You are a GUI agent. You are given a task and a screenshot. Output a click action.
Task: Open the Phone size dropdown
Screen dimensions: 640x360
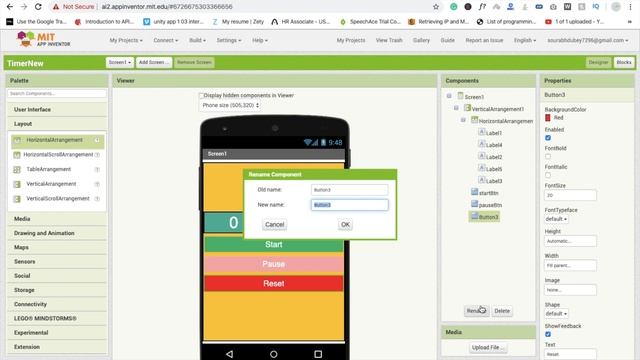click(231, 105)
